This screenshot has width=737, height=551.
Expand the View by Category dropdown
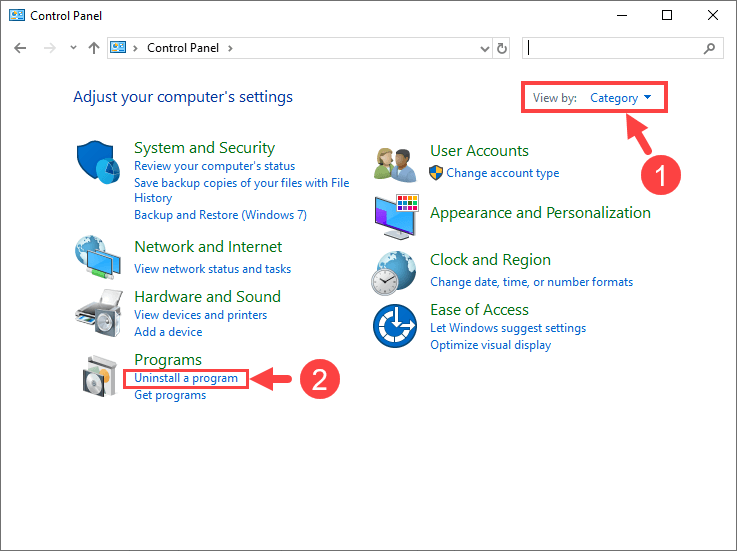620,98
